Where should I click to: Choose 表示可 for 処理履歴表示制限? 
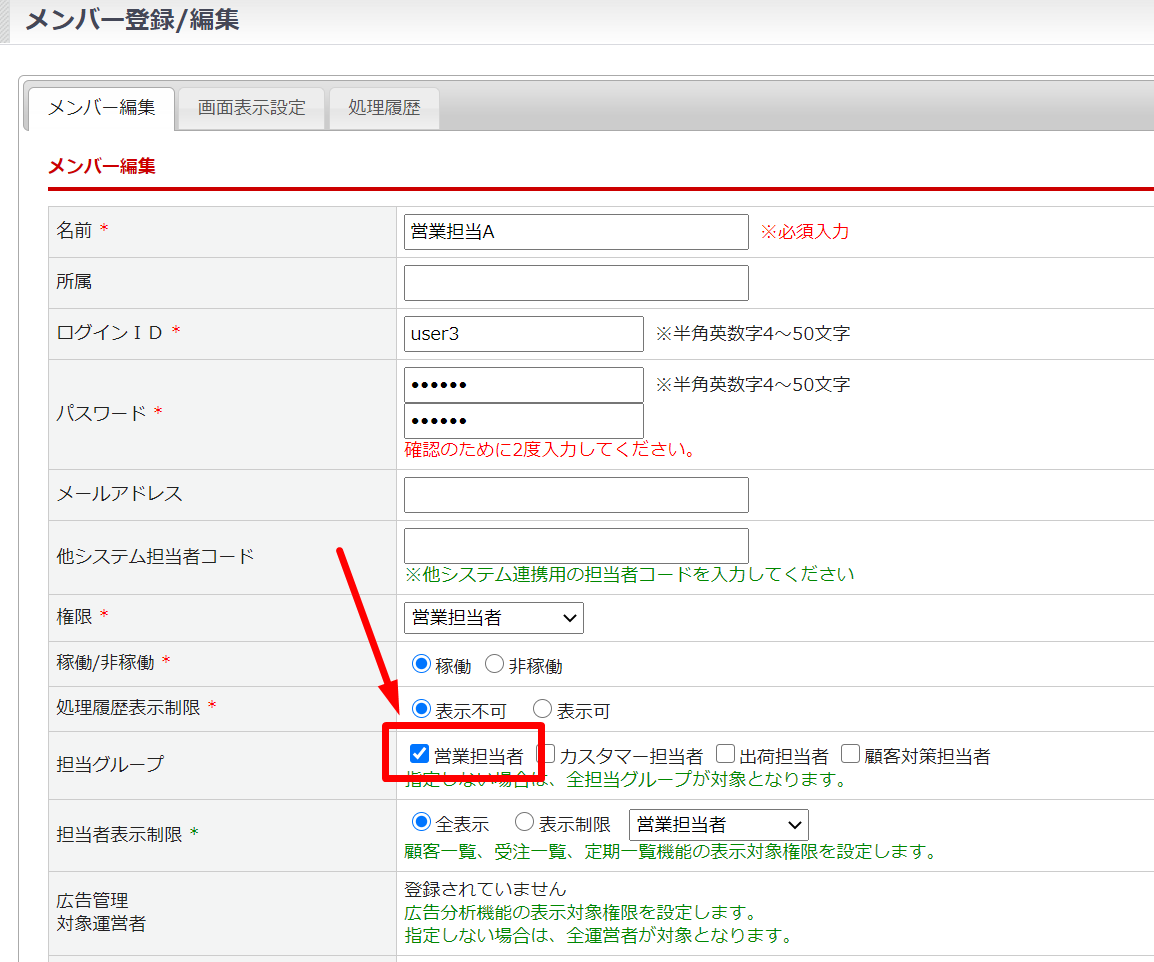542,709
